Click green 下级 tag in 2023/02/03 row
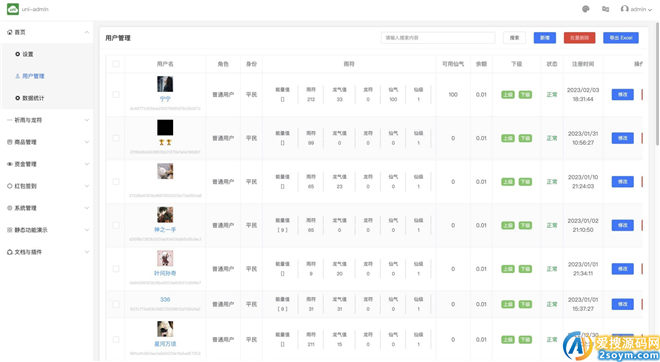Screen dimensions: 660x362 (x=525, y=95)
